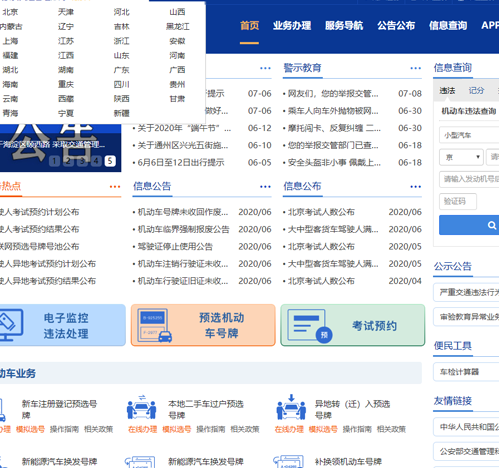This screenshot has height=468, width=499.
Task: Open 新能源汽车换发号牌 in the middle column
Action: 206,462
